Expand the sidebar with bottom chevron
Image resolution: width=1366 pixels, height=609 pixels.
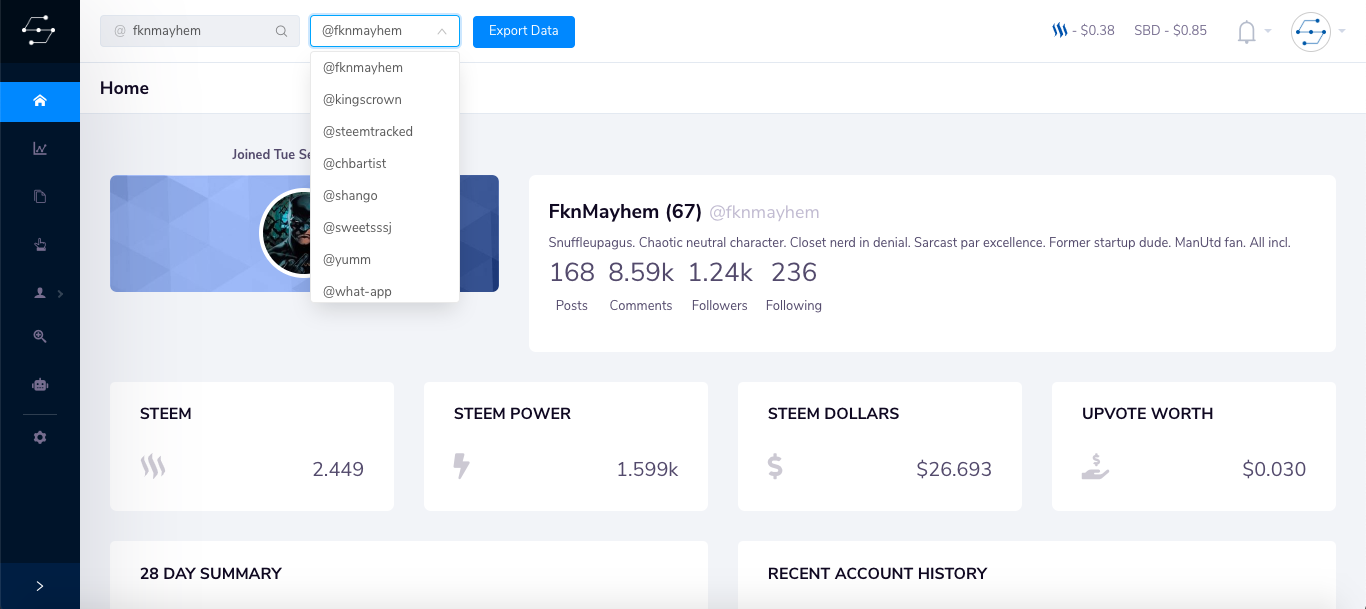pyautogui.click(x=40, y=586)
